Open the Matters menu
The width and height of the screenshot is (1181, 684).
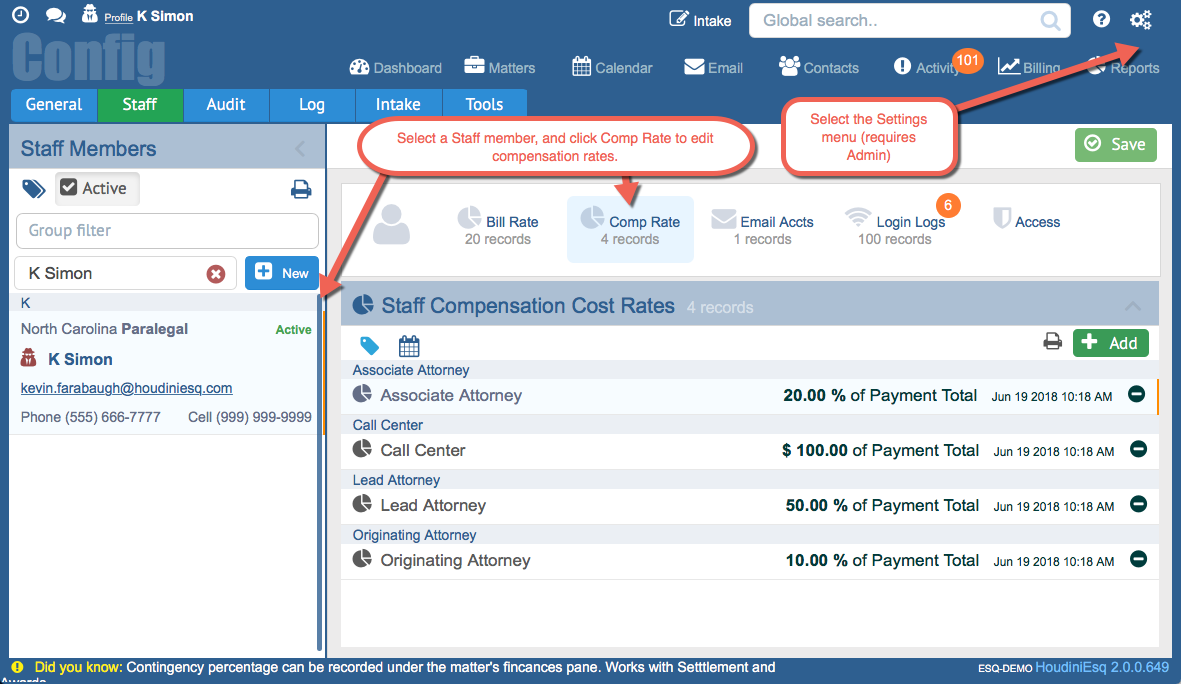click(499, 67)
